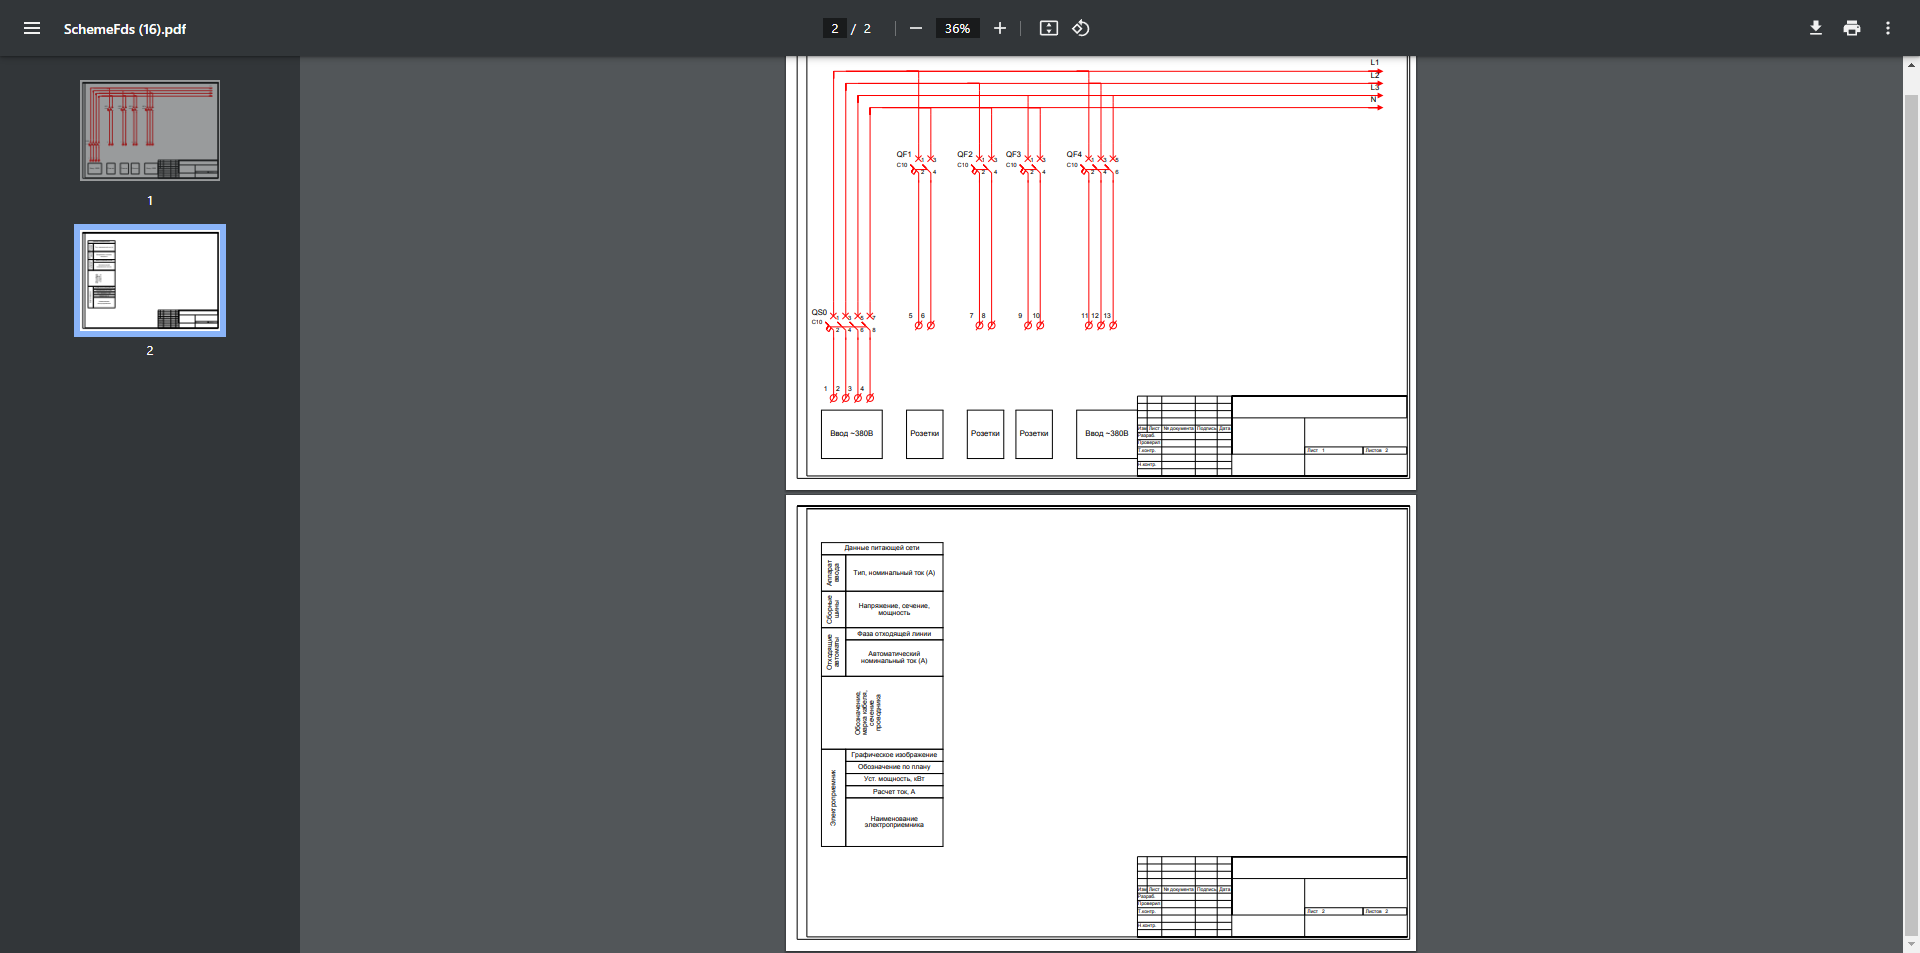Click the N neutral line label

click(x=1373, y=99)
